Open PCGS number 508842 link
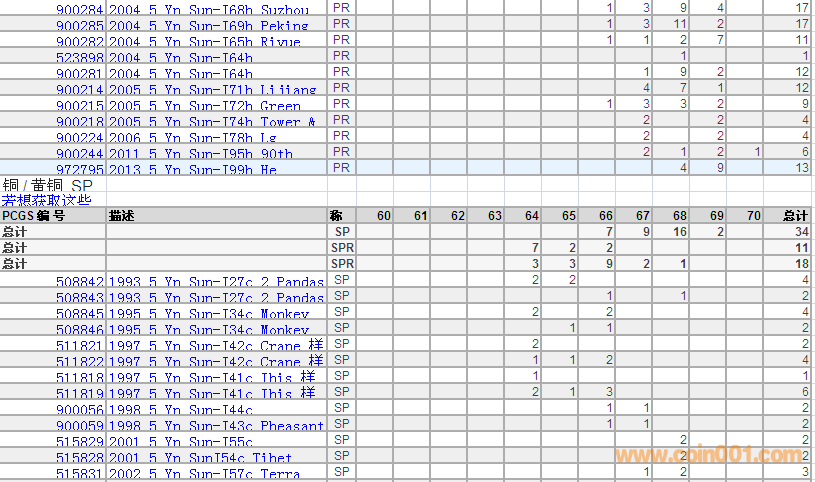The image size is (815, 482). (x=79, y=283)
